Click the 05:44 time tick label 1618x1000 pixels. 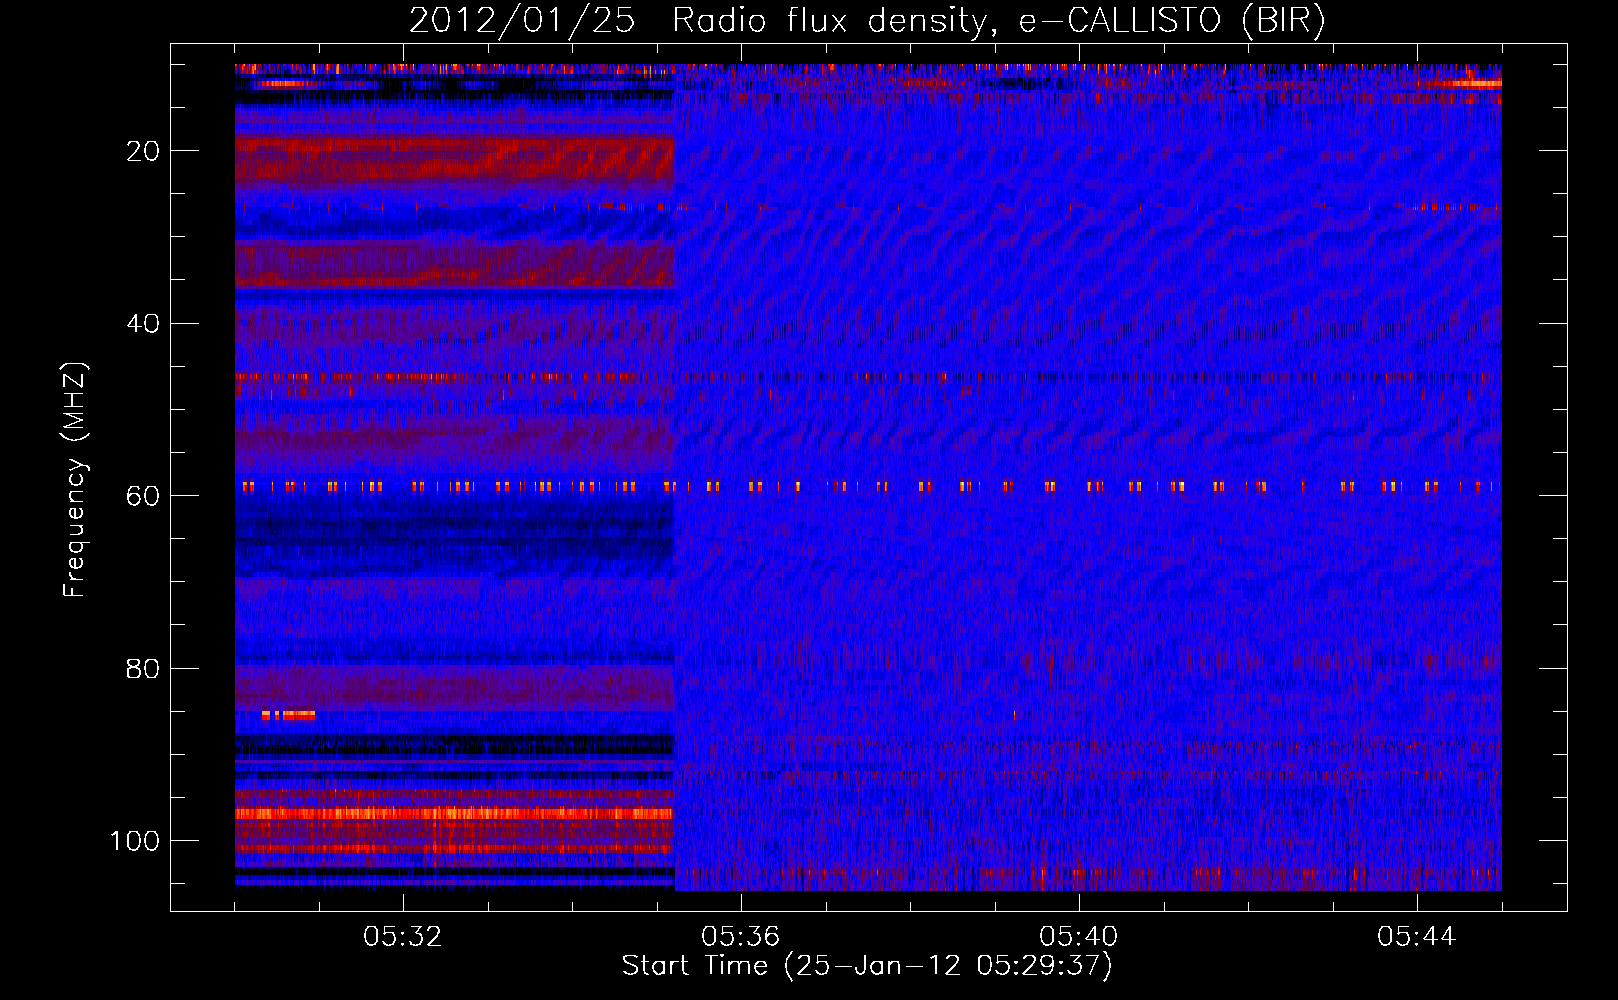coord(1416,937)
